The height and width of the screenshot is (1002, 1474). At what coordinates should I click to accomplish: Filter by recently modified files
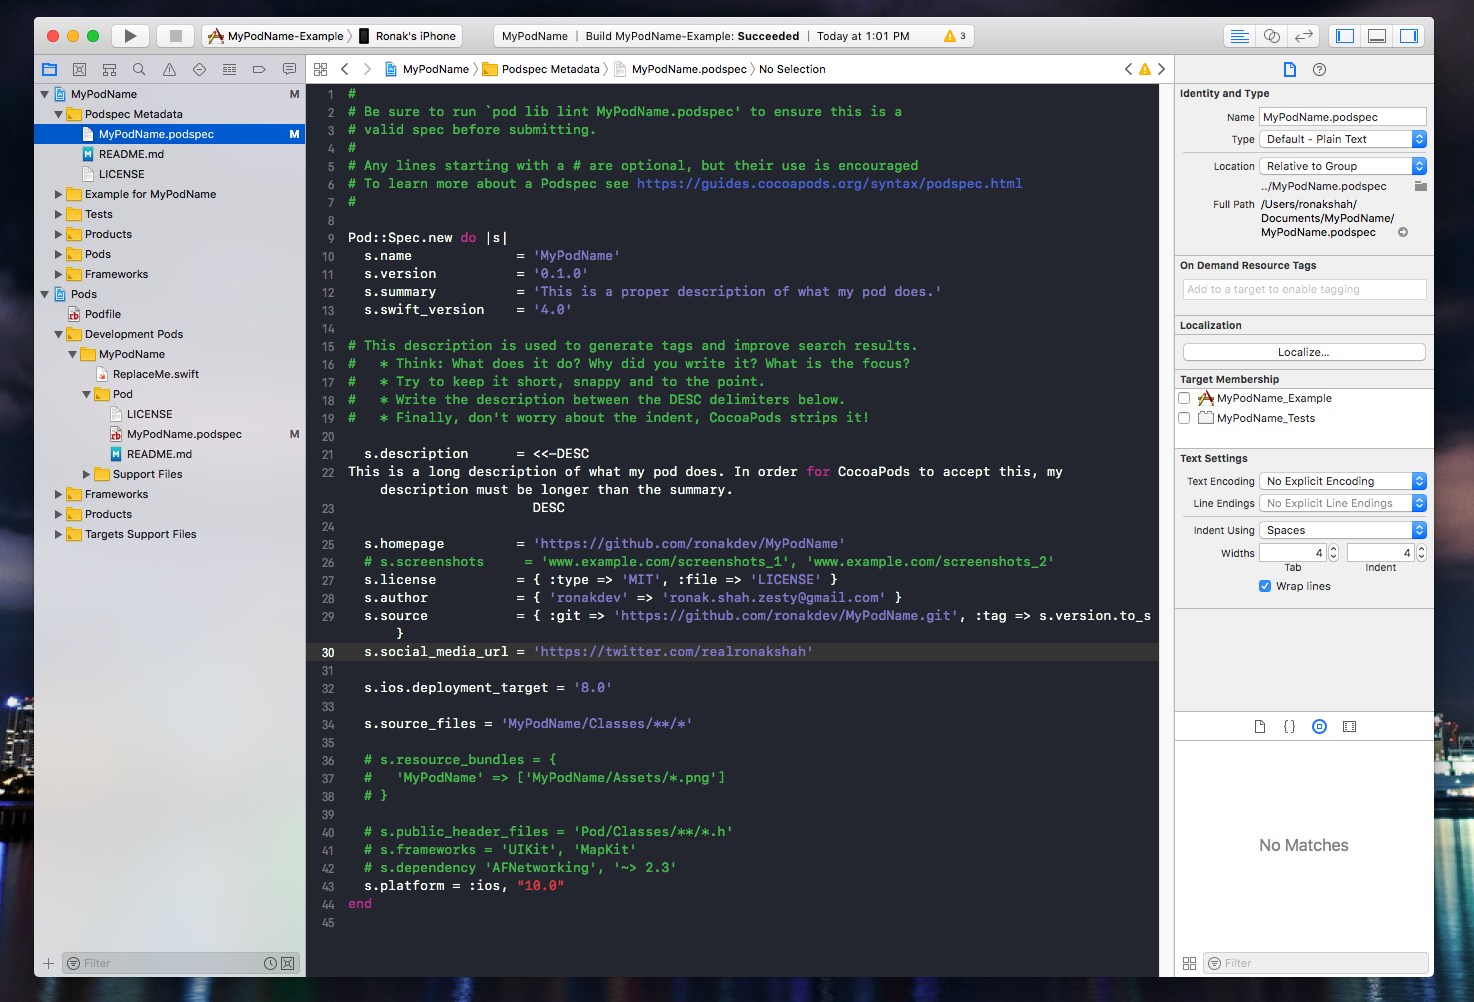click(270, 964)
